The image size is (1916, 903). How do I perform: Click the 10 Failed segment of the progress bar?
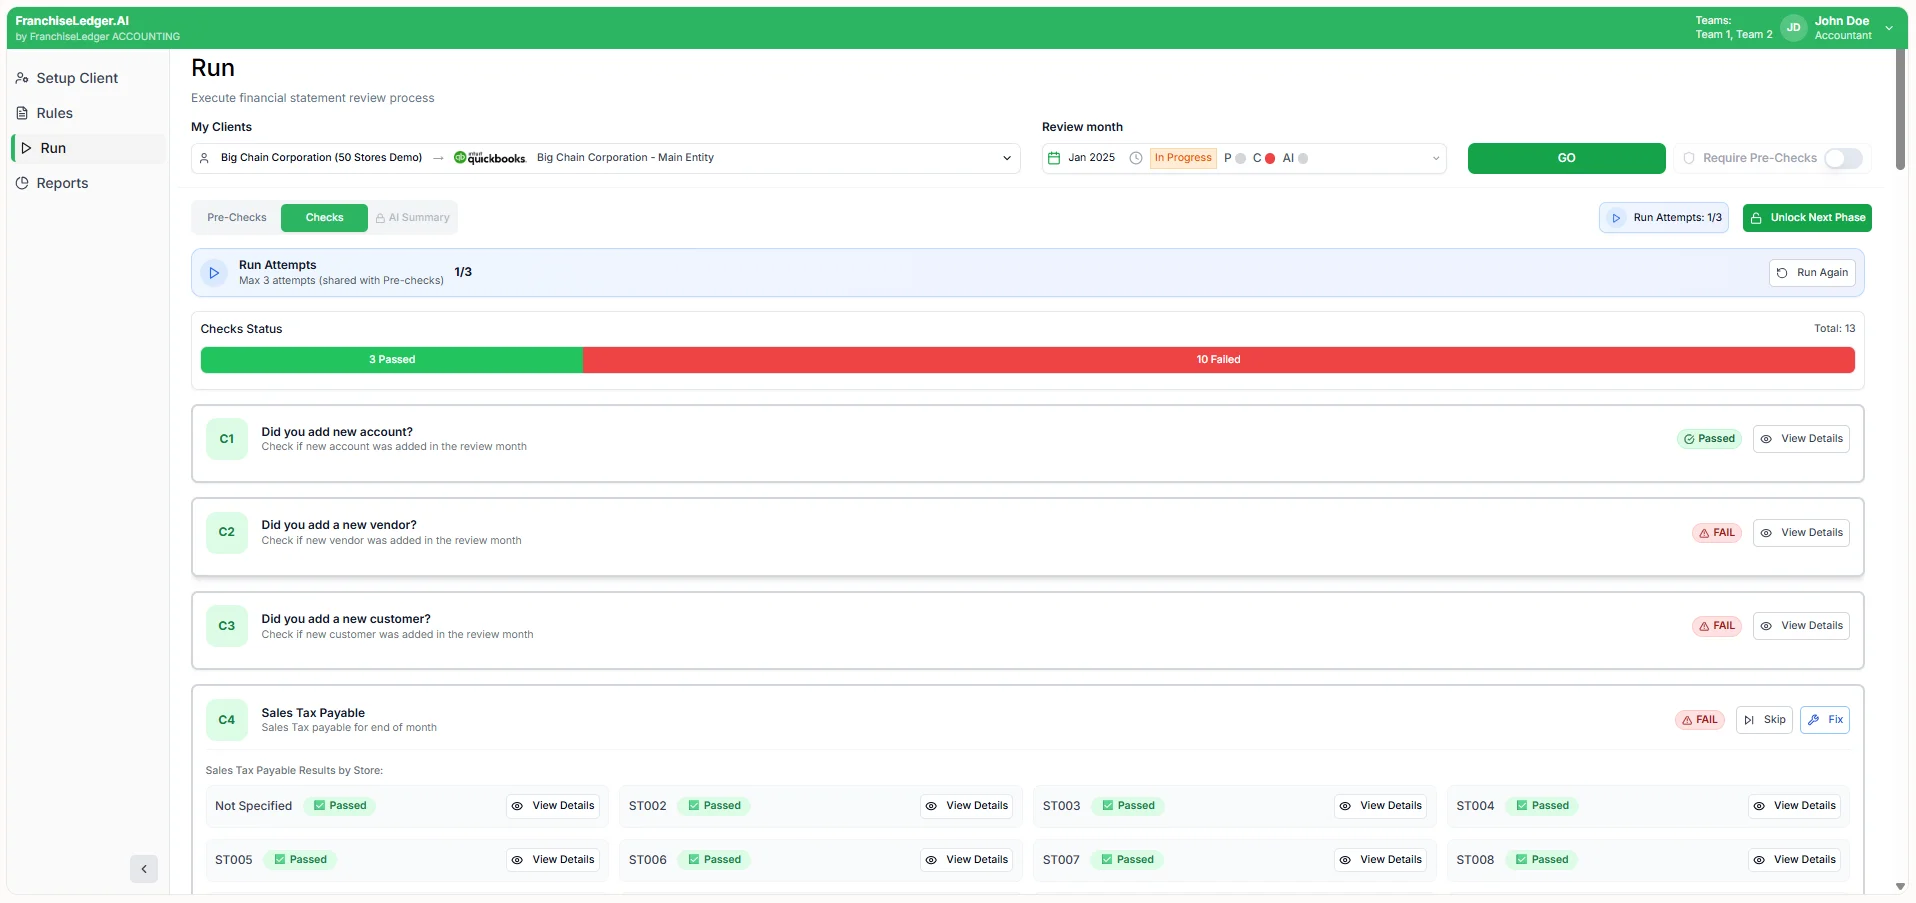pyautogui.click(x=1218, y=359)
